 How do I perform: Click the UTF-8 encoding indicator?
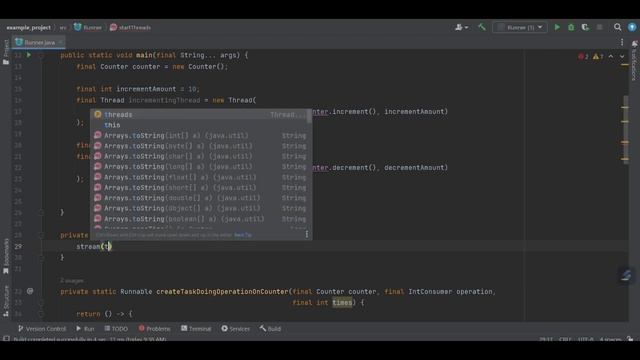click(x=586, y=339)
